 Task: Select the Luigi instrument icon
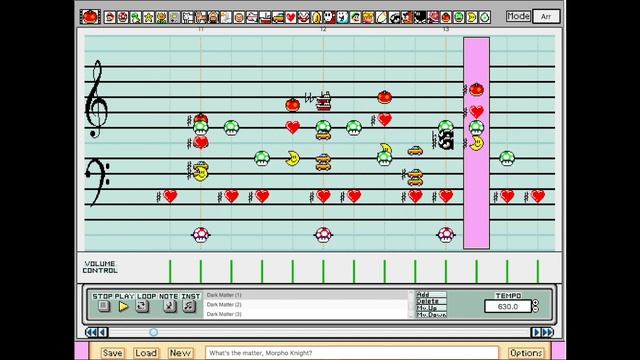[x=355, y=17]
